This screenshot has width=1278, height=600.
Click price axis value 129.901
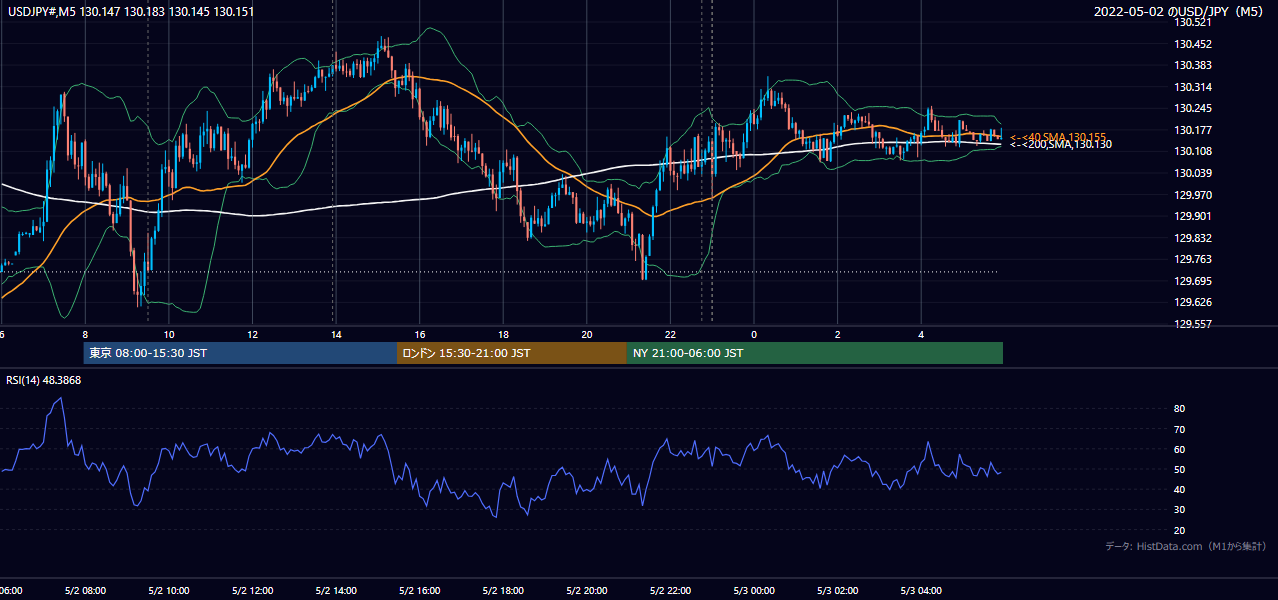1195,216
